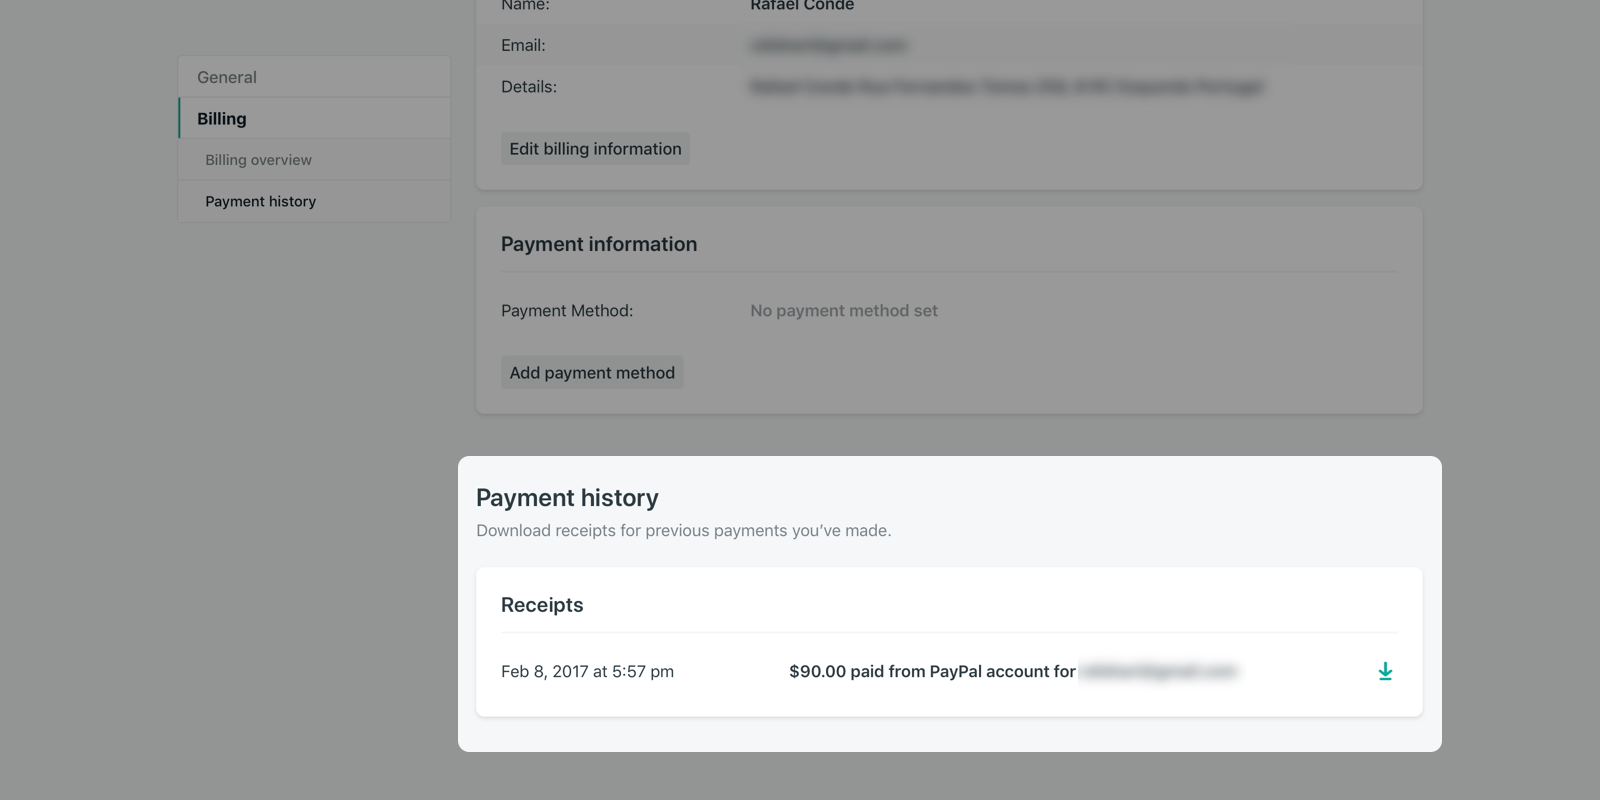Screen dimensions: 1600x800
Task: Click the 'No payment method set' text
Action: pos(844,311)
